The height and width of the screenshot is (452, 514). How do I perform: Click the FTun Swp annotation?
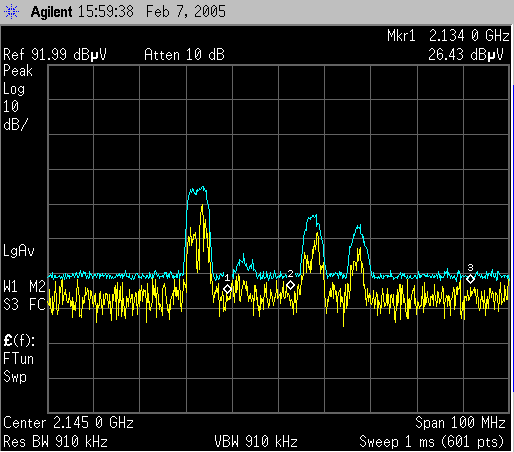click(18, 368)
